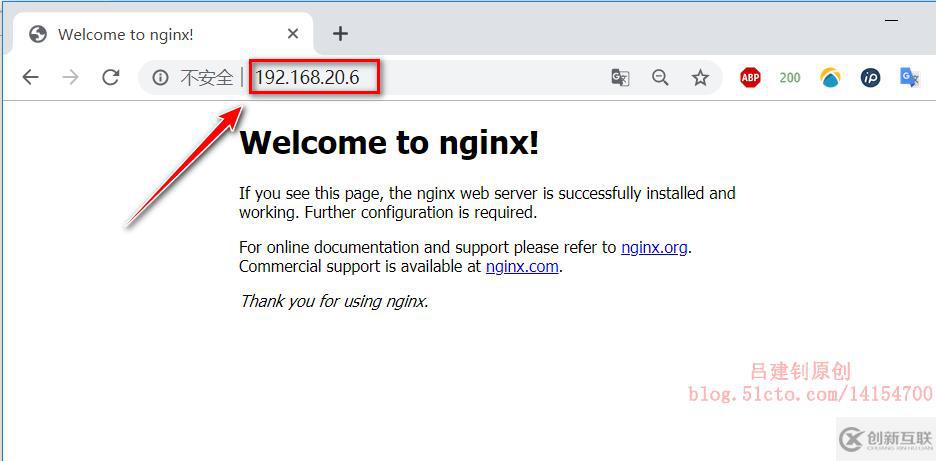Click the Welcome to nginx! heading
Viewport: 936px width, 461px height.
click(x=389, y=143)
